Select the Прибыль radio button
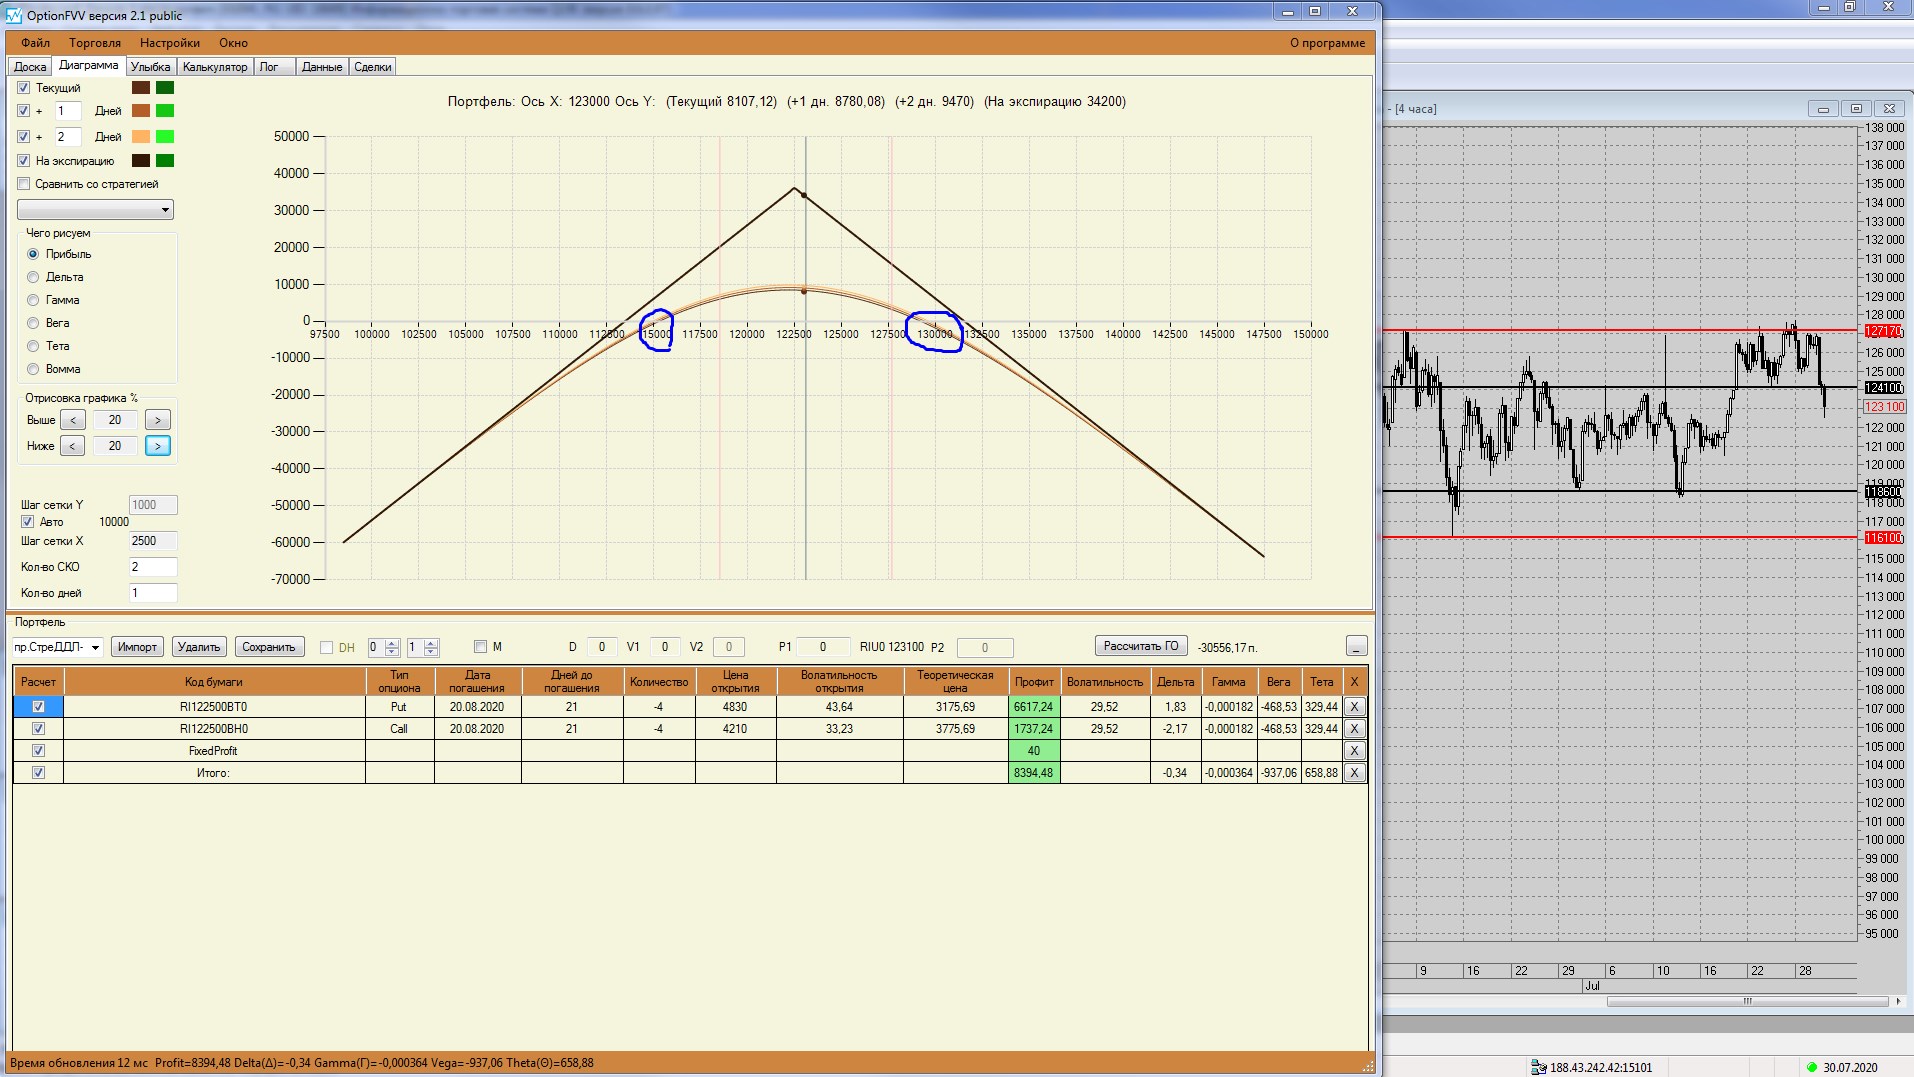The width and height of the screenshot is (1914, 1077). click(x=33, y=254)
